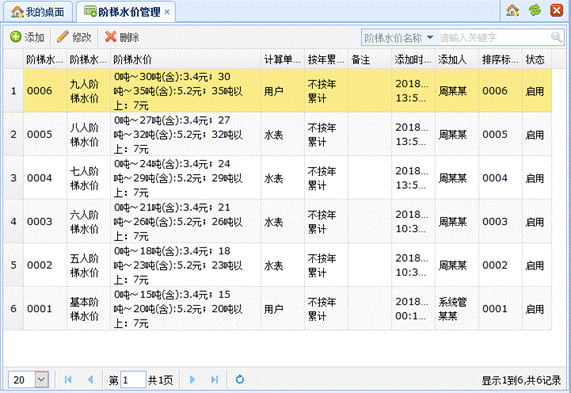Select row with code 0005
571x393 pixels.
tap(277, 134)
